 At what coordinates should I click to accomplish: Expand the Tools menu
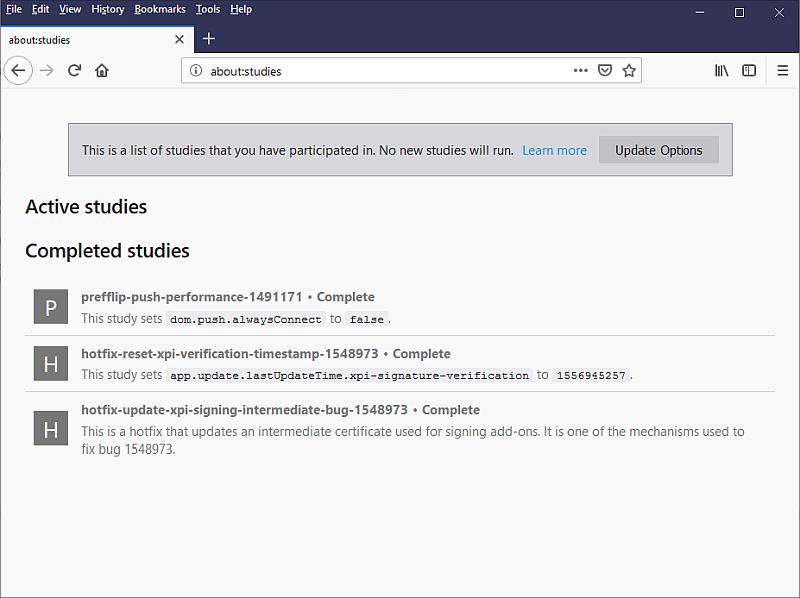(x=208, y=9)
